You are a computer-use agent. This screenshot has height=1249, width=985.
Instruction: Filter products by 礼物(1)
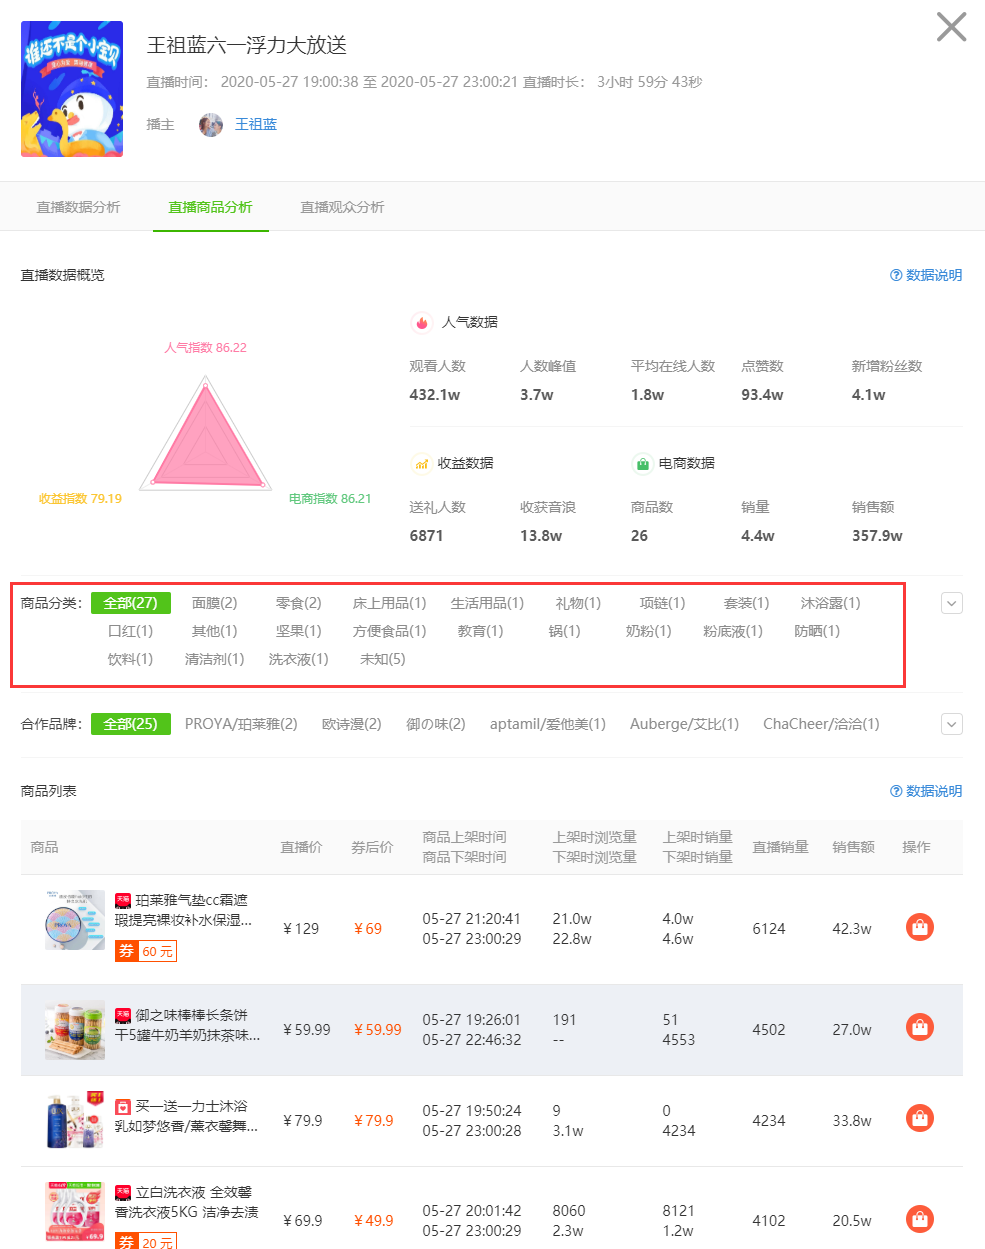pos(578,603)
